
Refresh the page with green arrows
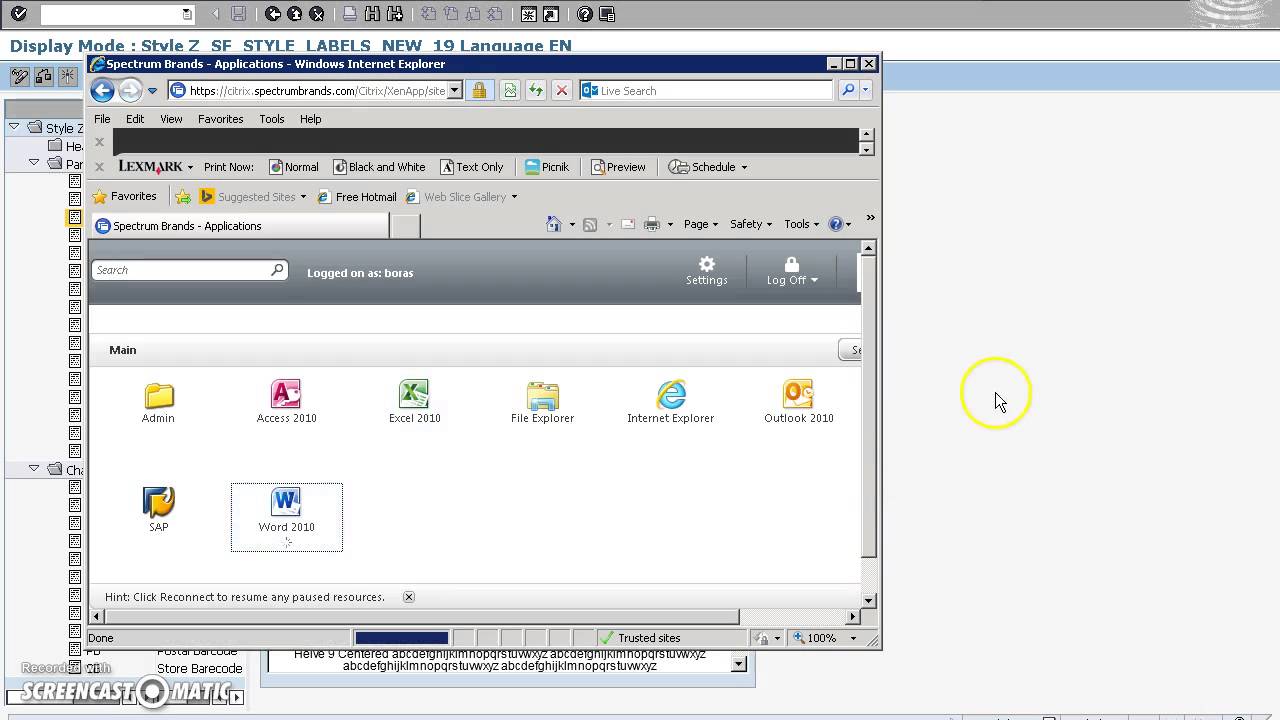click(x=536, y=90)
